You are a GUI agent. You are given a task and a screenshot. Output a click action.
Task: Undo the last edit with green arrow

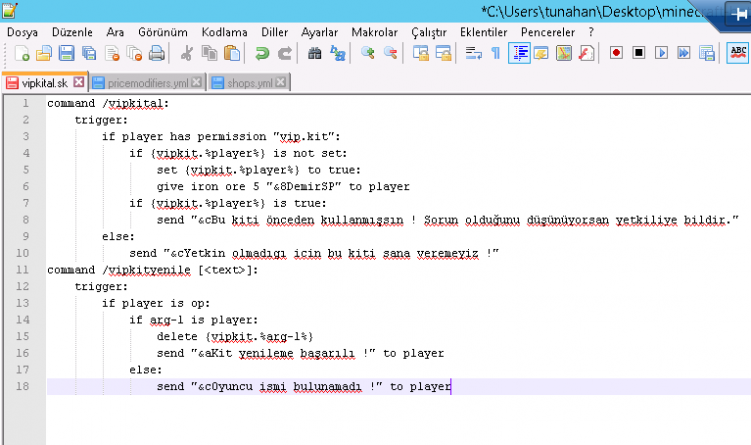[262, 53]
